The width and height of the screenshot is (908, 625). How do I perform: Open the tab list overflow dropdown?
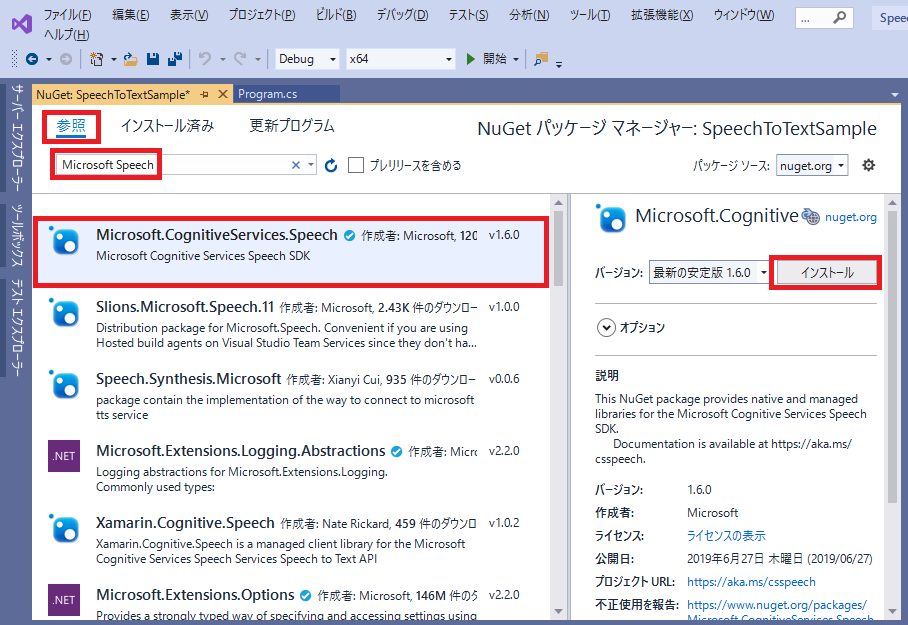pyautogui.click(x=895, y=94)
